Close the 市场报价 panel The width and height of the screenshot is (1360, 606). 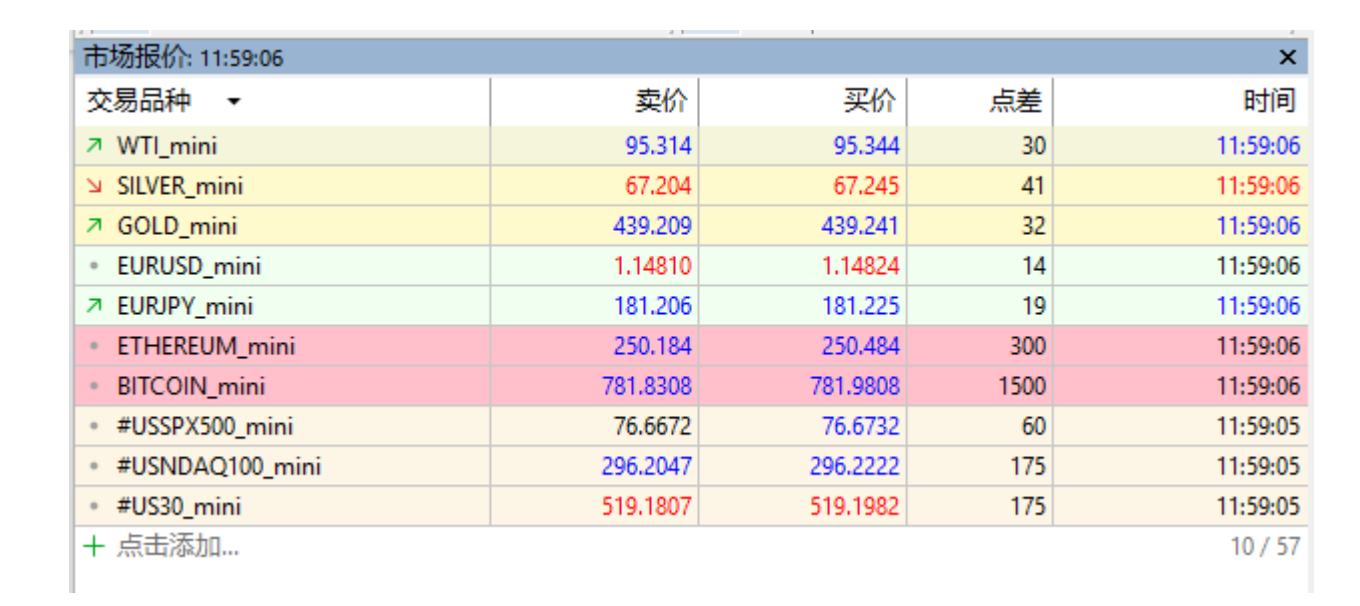pos(1288,58)
